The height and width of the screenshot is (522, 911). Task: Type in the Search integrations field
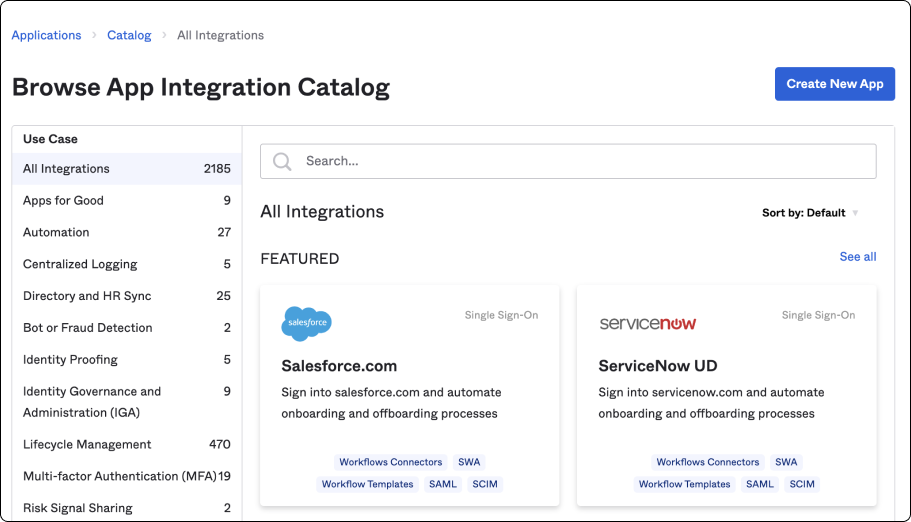point(580,161)
